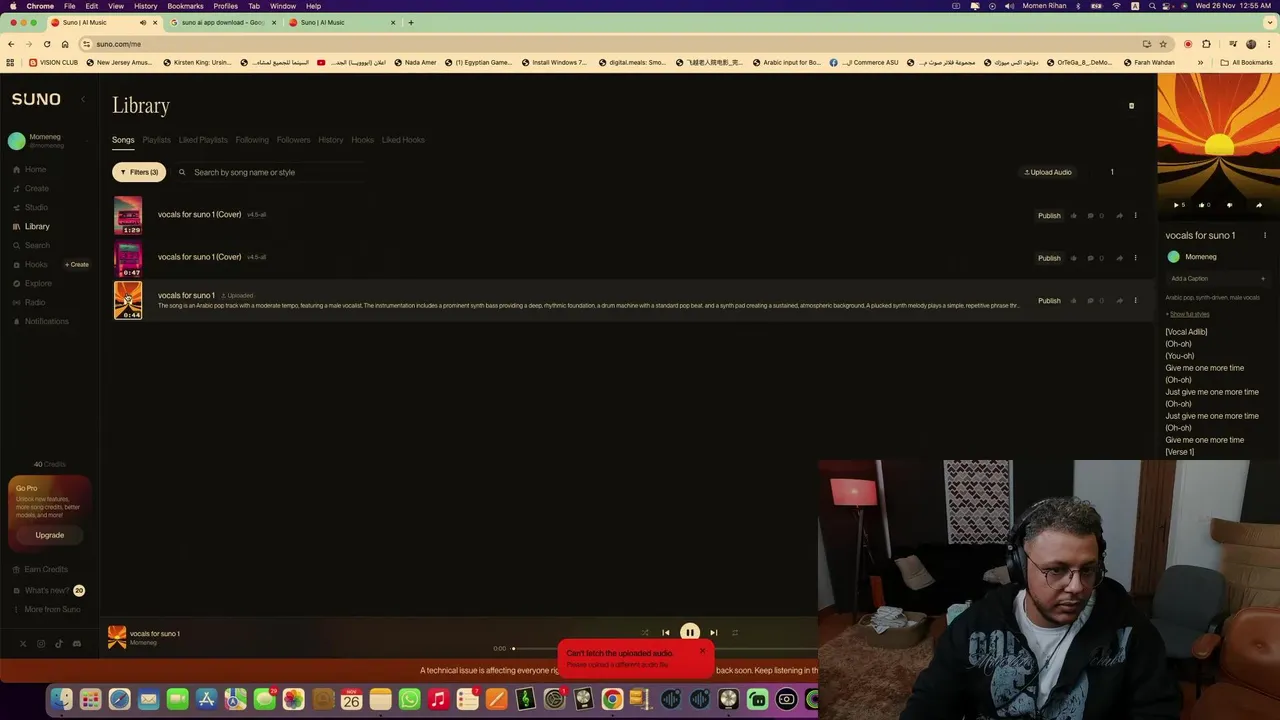Share the 1:29 Cover song
Viewport: 1280px width, 720px height.
click(1119, 216)
